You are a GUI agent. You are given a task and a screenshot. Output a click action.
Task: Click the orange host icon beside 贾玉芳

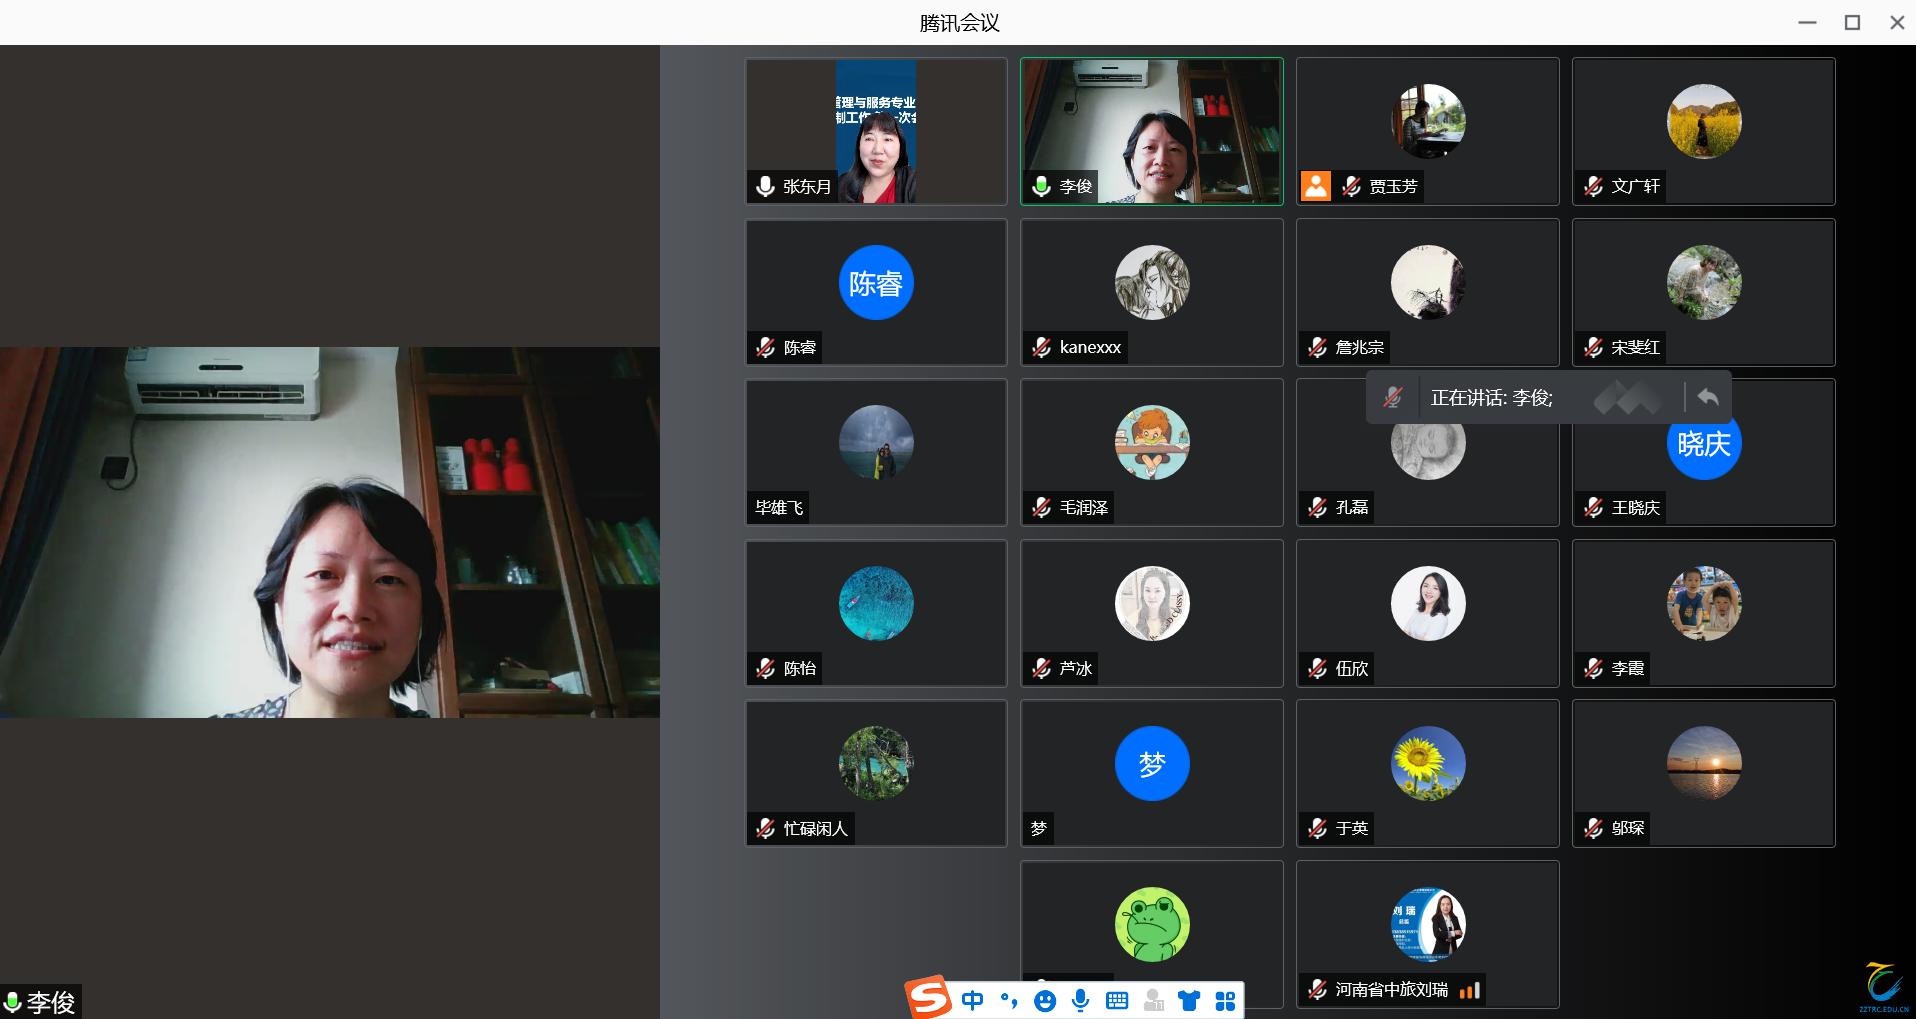[1315, 186]
